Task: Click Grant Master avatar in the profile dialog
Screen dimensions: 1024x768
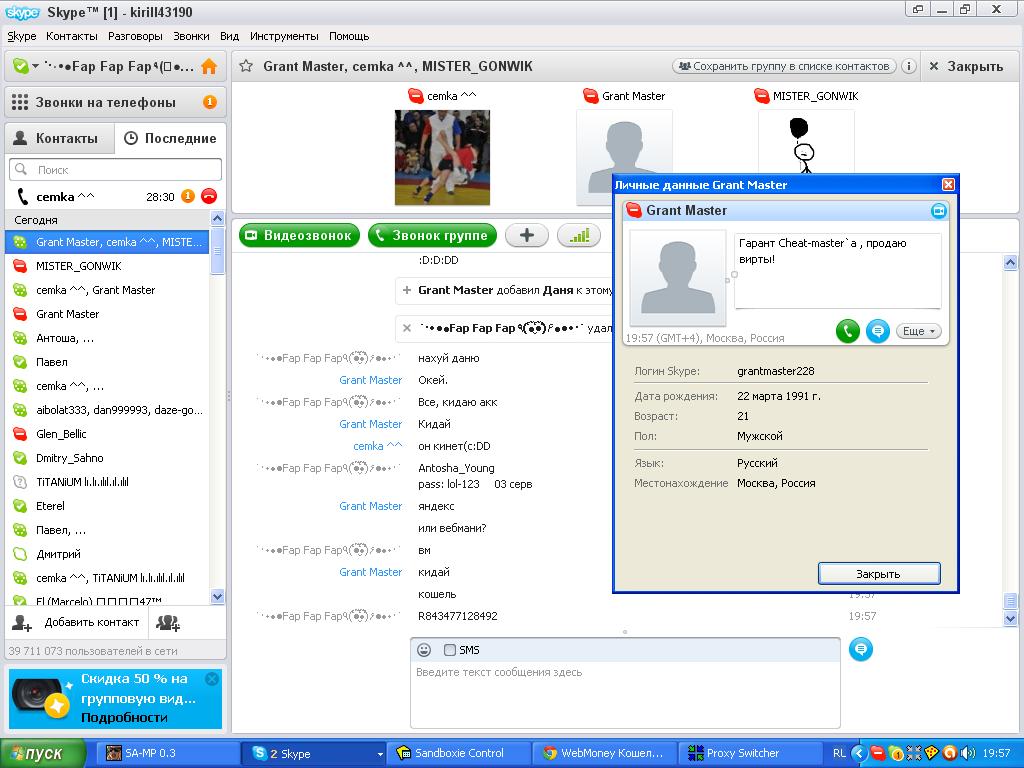Action: (678, 278)
